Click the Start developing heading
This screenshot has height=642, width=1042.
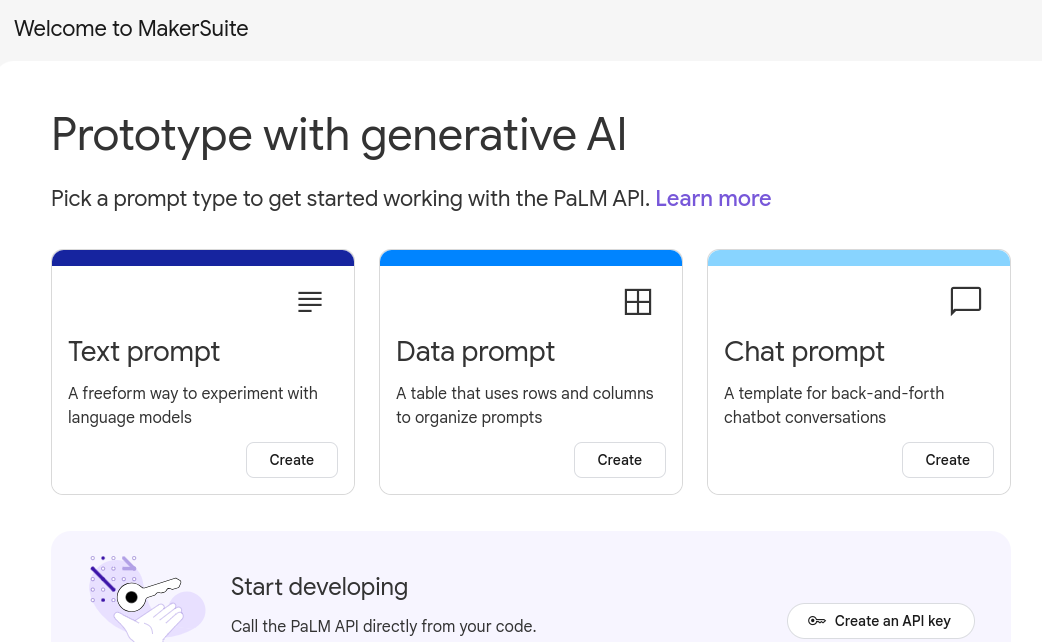point(320,587)
